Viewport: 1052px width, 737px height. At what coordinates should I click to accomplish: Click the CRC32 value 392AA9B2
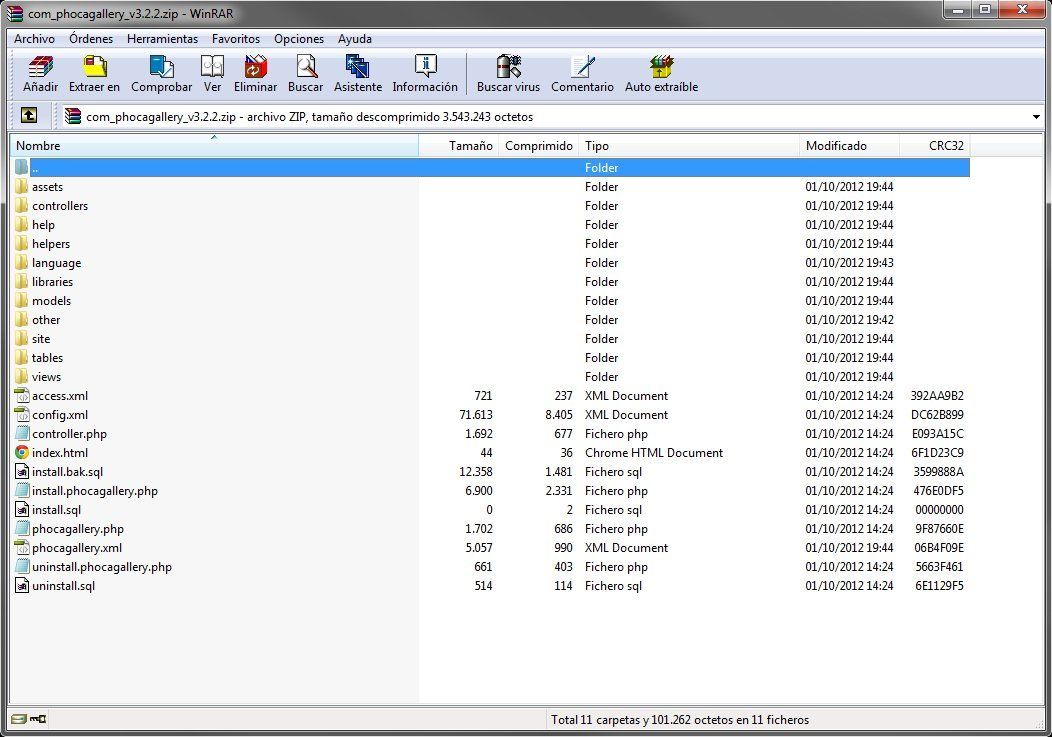click(937, 396)
